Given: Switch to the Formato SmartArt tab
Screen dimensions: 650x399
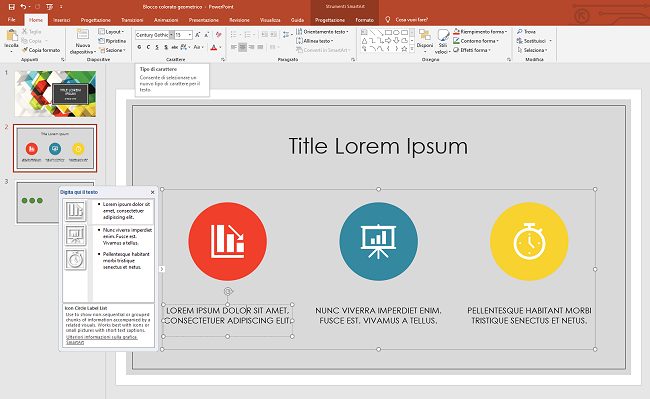Looking at the screenshot, I should 364,19.
